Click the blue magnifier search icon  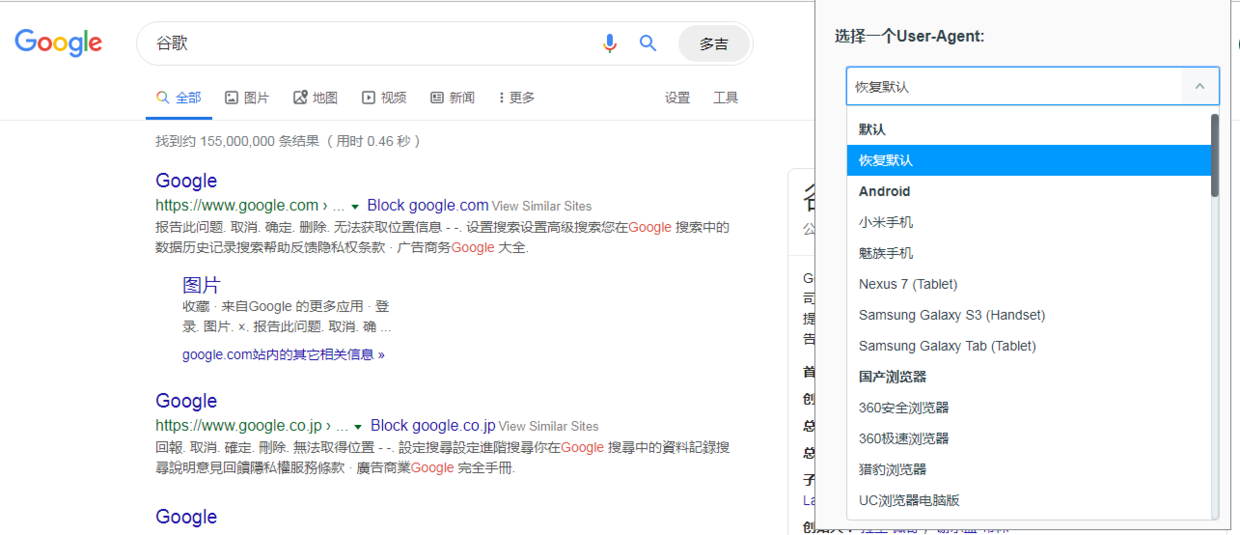pos(648,43)
